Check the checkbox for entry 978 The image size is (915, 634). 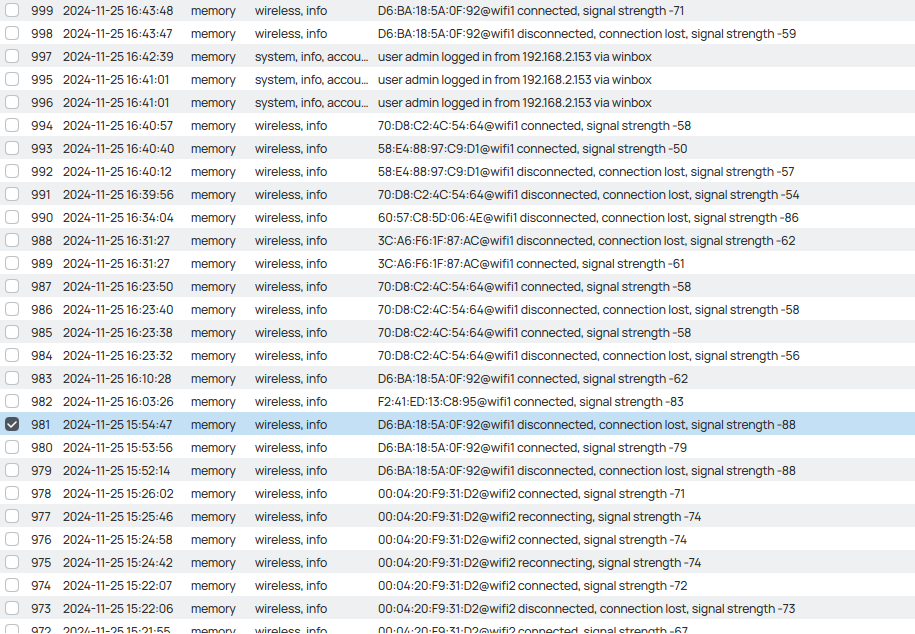point(12,493)
